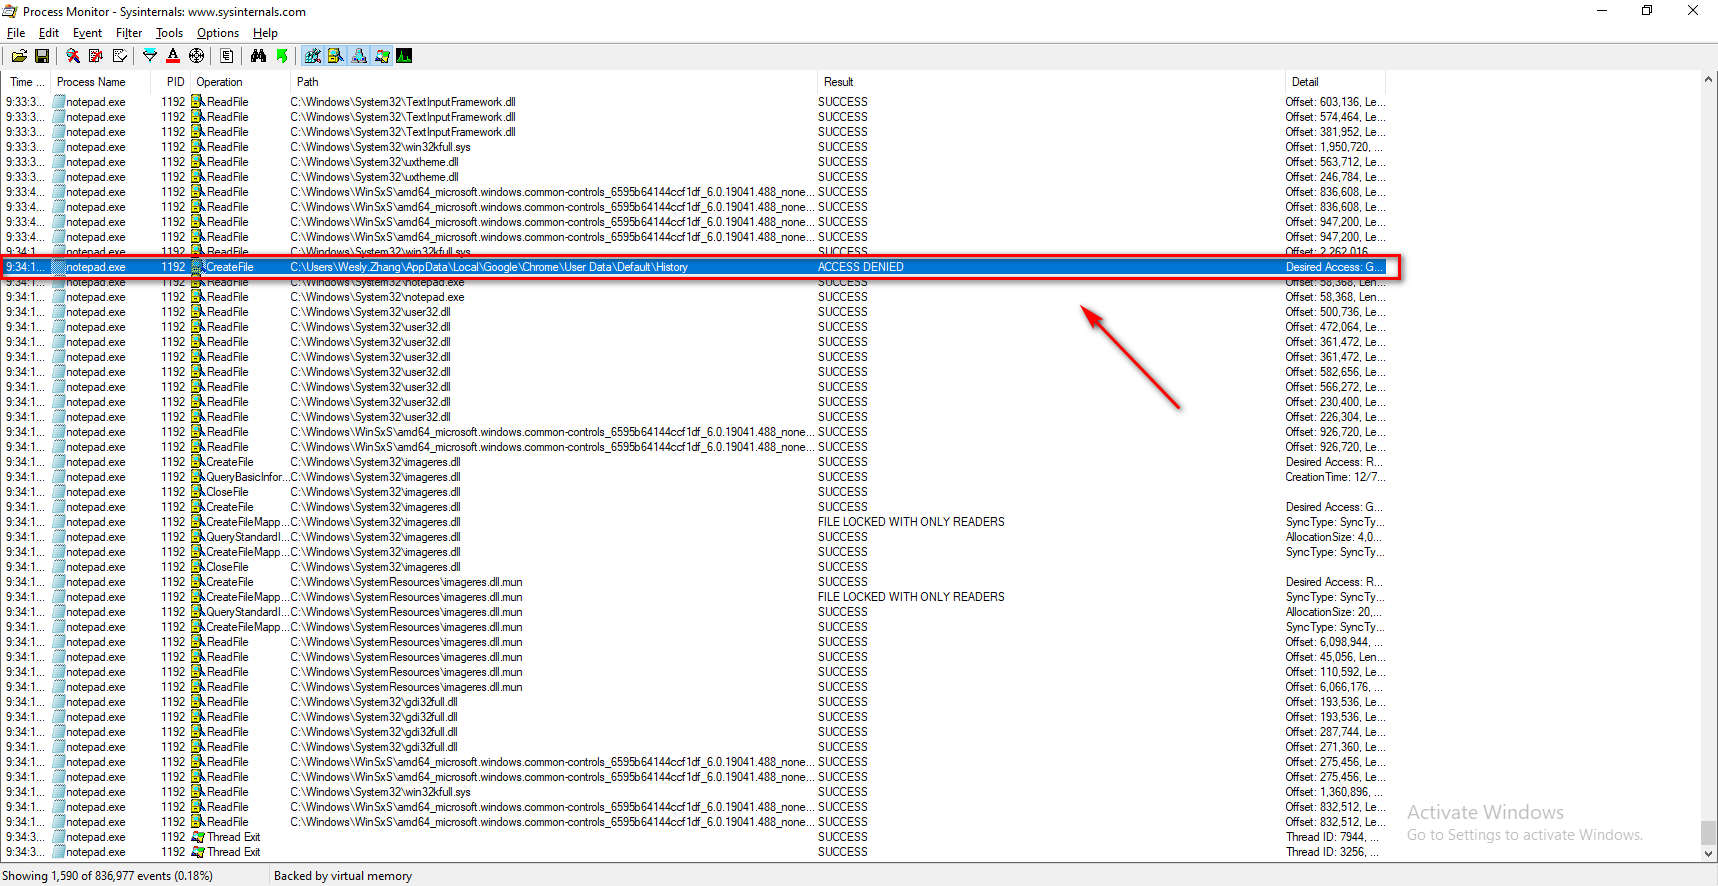Click the Offset: 230,400 detail cell
Viewport: 1718px width, 886px height.
1335,402
